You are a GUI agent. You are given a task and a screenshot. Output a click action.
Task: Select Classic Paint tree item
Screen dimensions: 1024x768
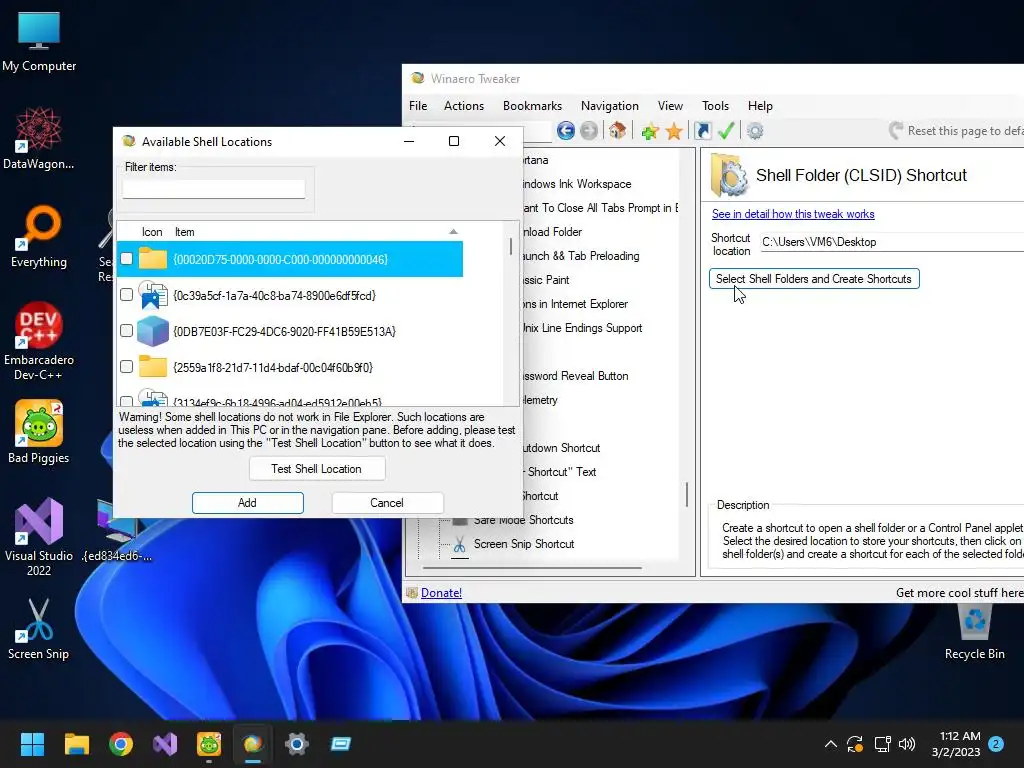coord(546,280)
